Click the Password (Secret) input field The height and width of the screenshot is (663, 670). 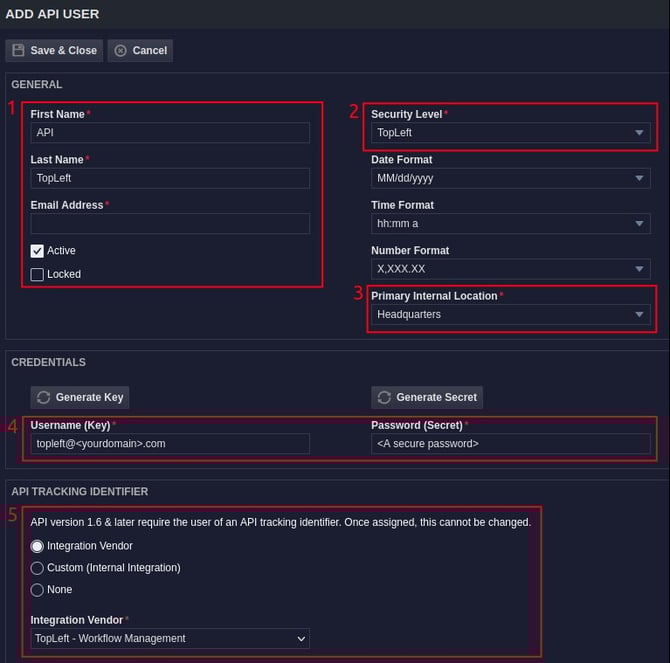point(510,443)
